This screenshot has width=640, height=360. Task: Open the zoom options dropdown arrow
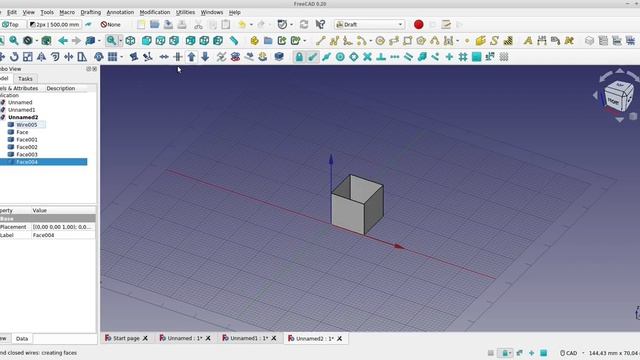[x=120, y=41]
